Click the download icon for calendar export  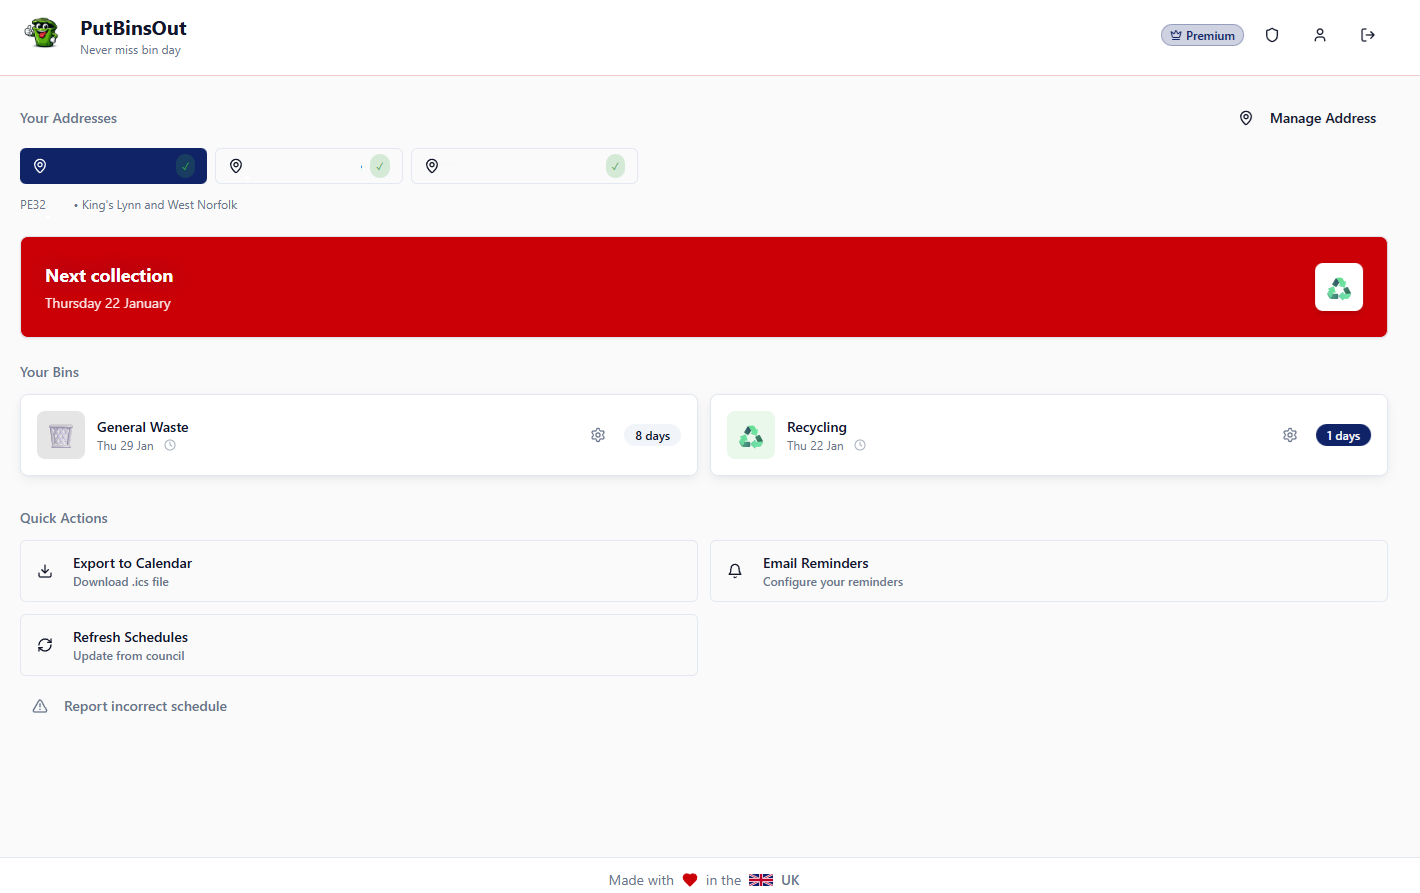pyautogui.click(x=45, y=571)
